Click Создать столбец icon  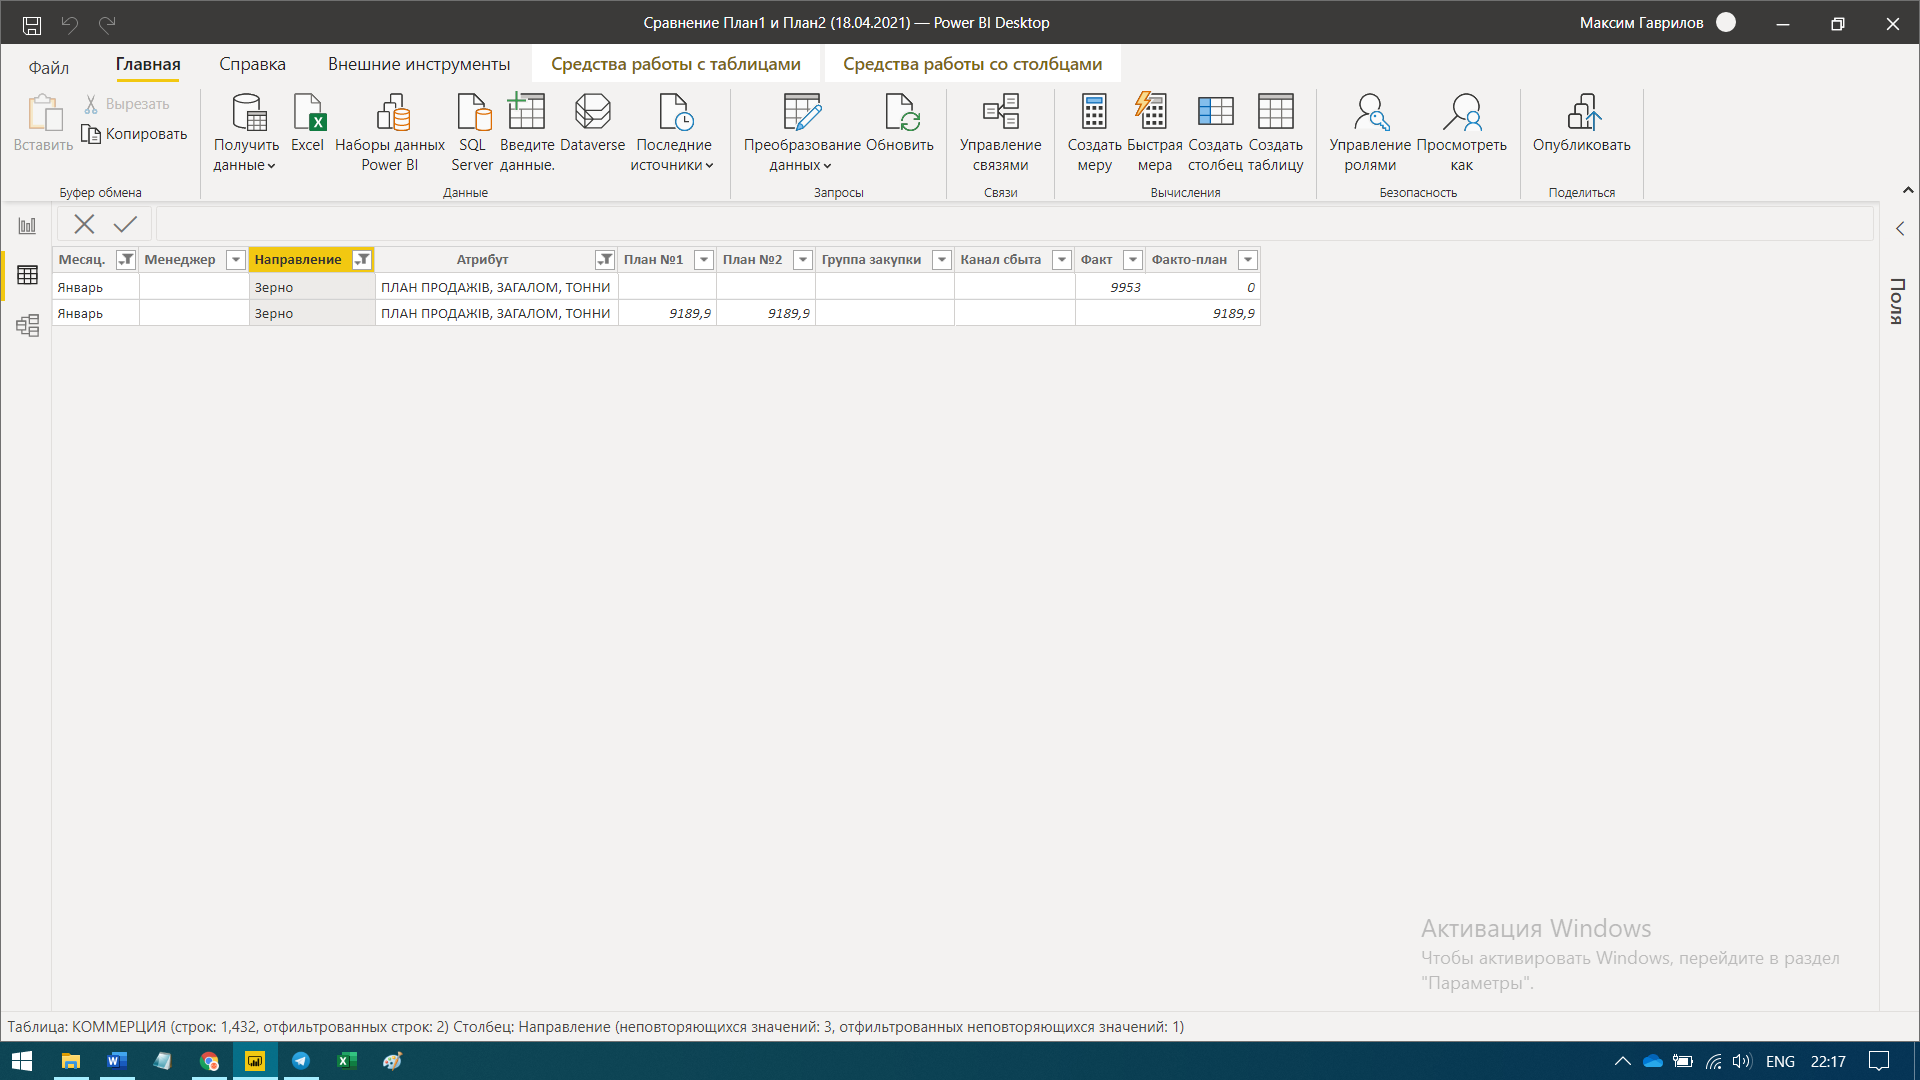[1216, 112]
